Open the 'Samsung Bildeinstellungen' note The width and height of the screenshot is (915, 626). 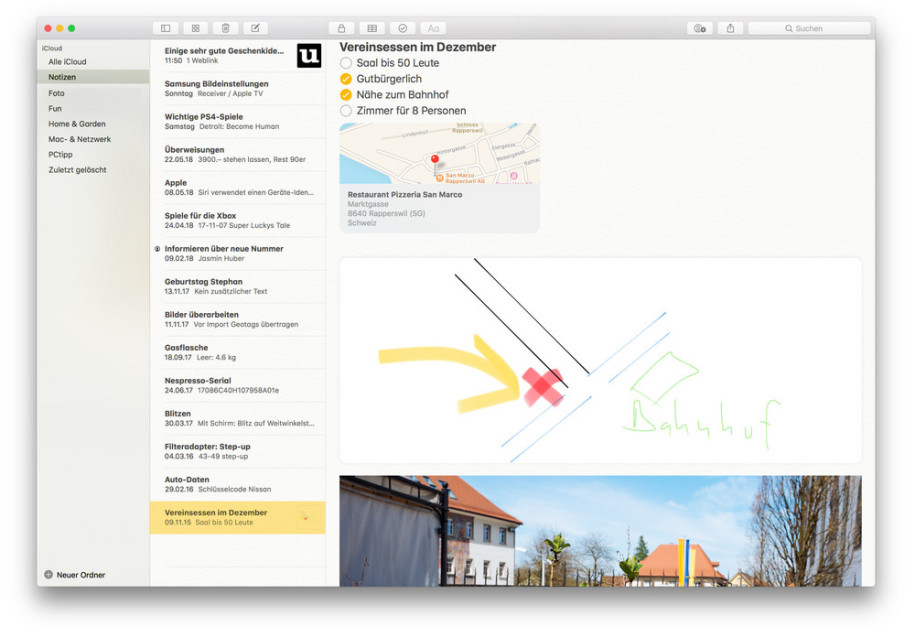(x=238, y=89)
